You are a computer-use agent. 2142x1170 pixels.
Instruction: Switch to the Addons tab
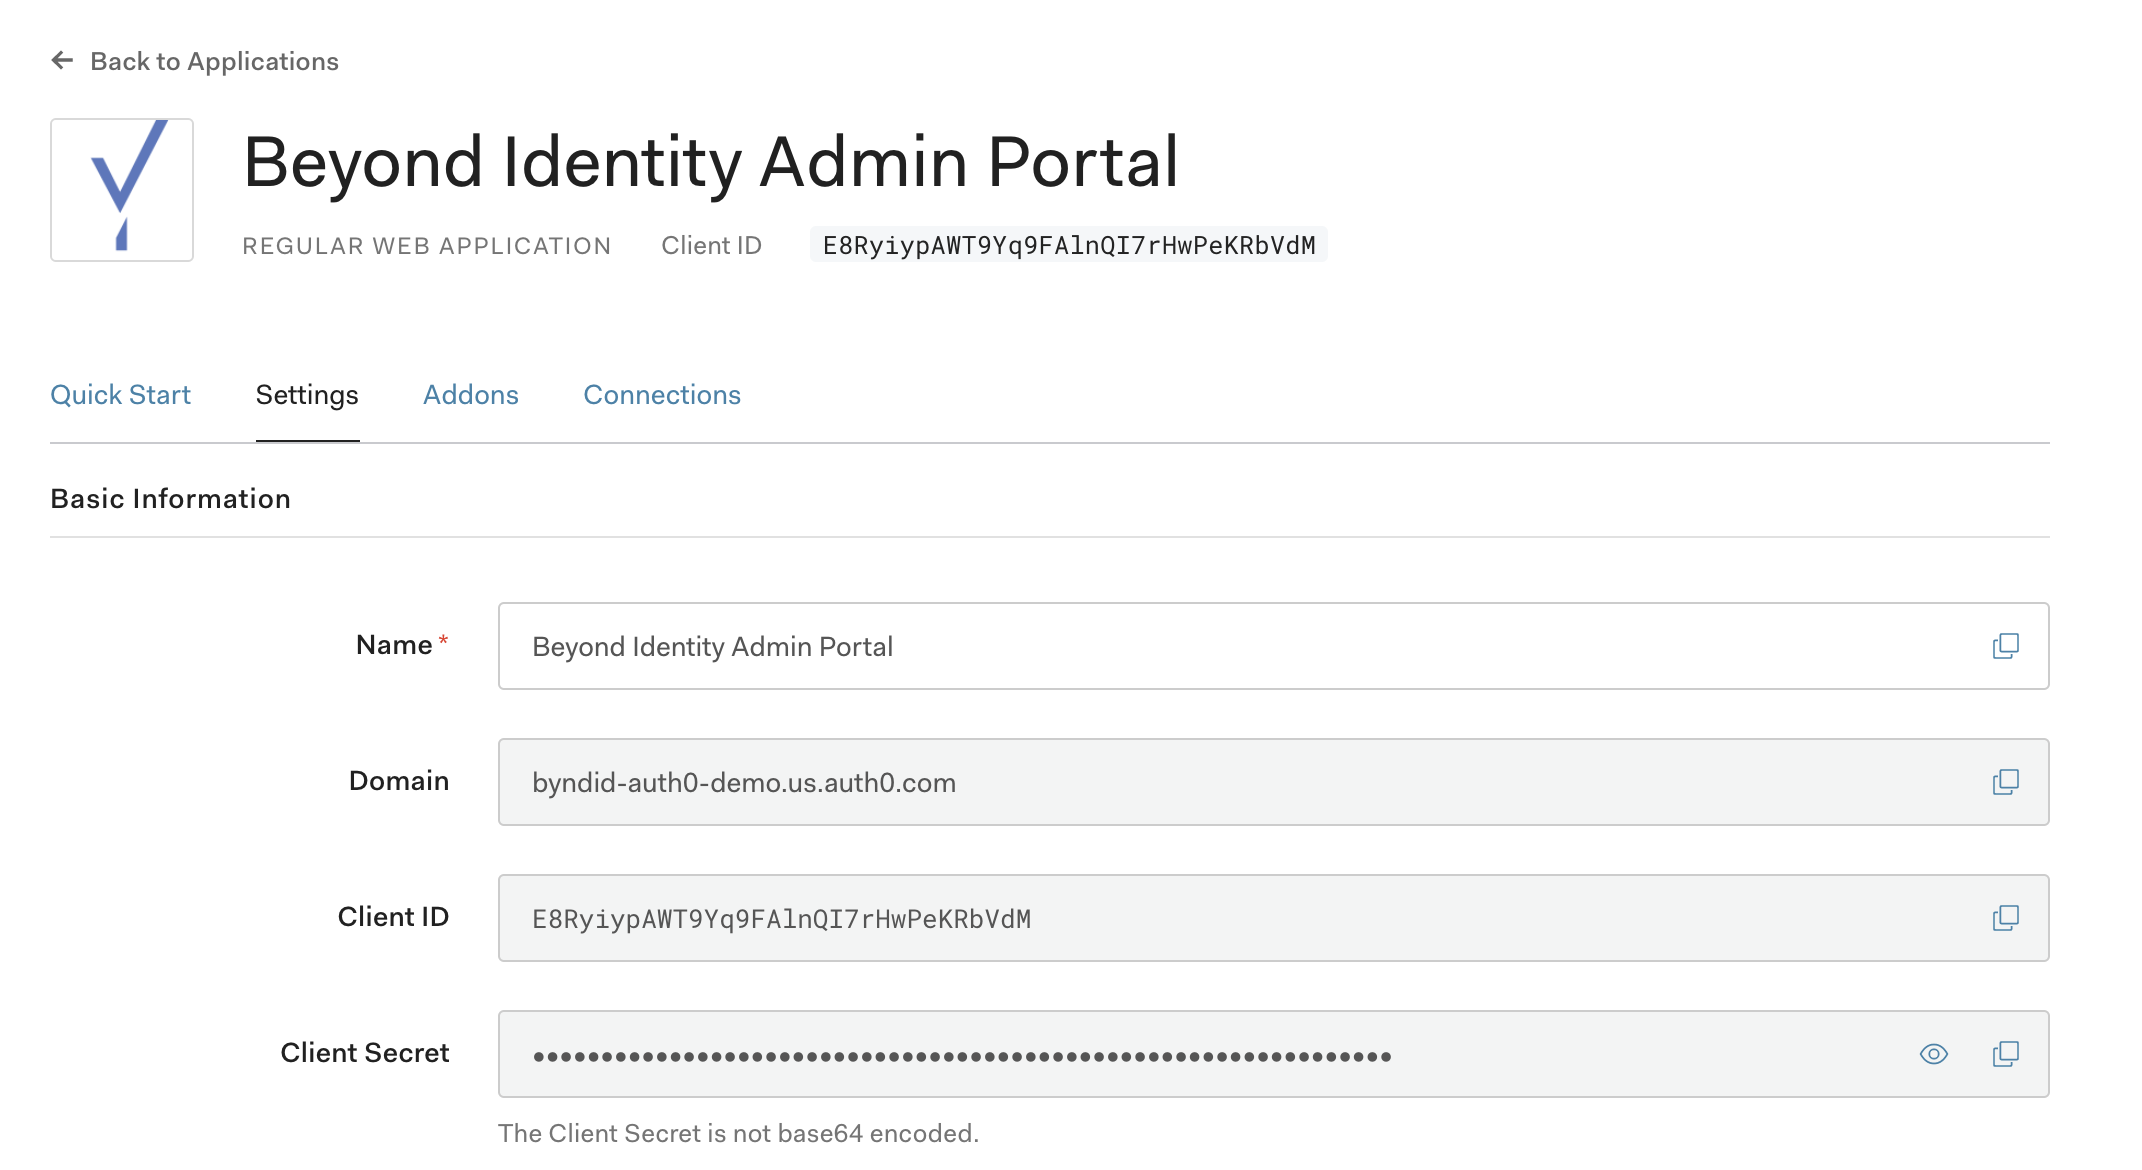[470, 394]
